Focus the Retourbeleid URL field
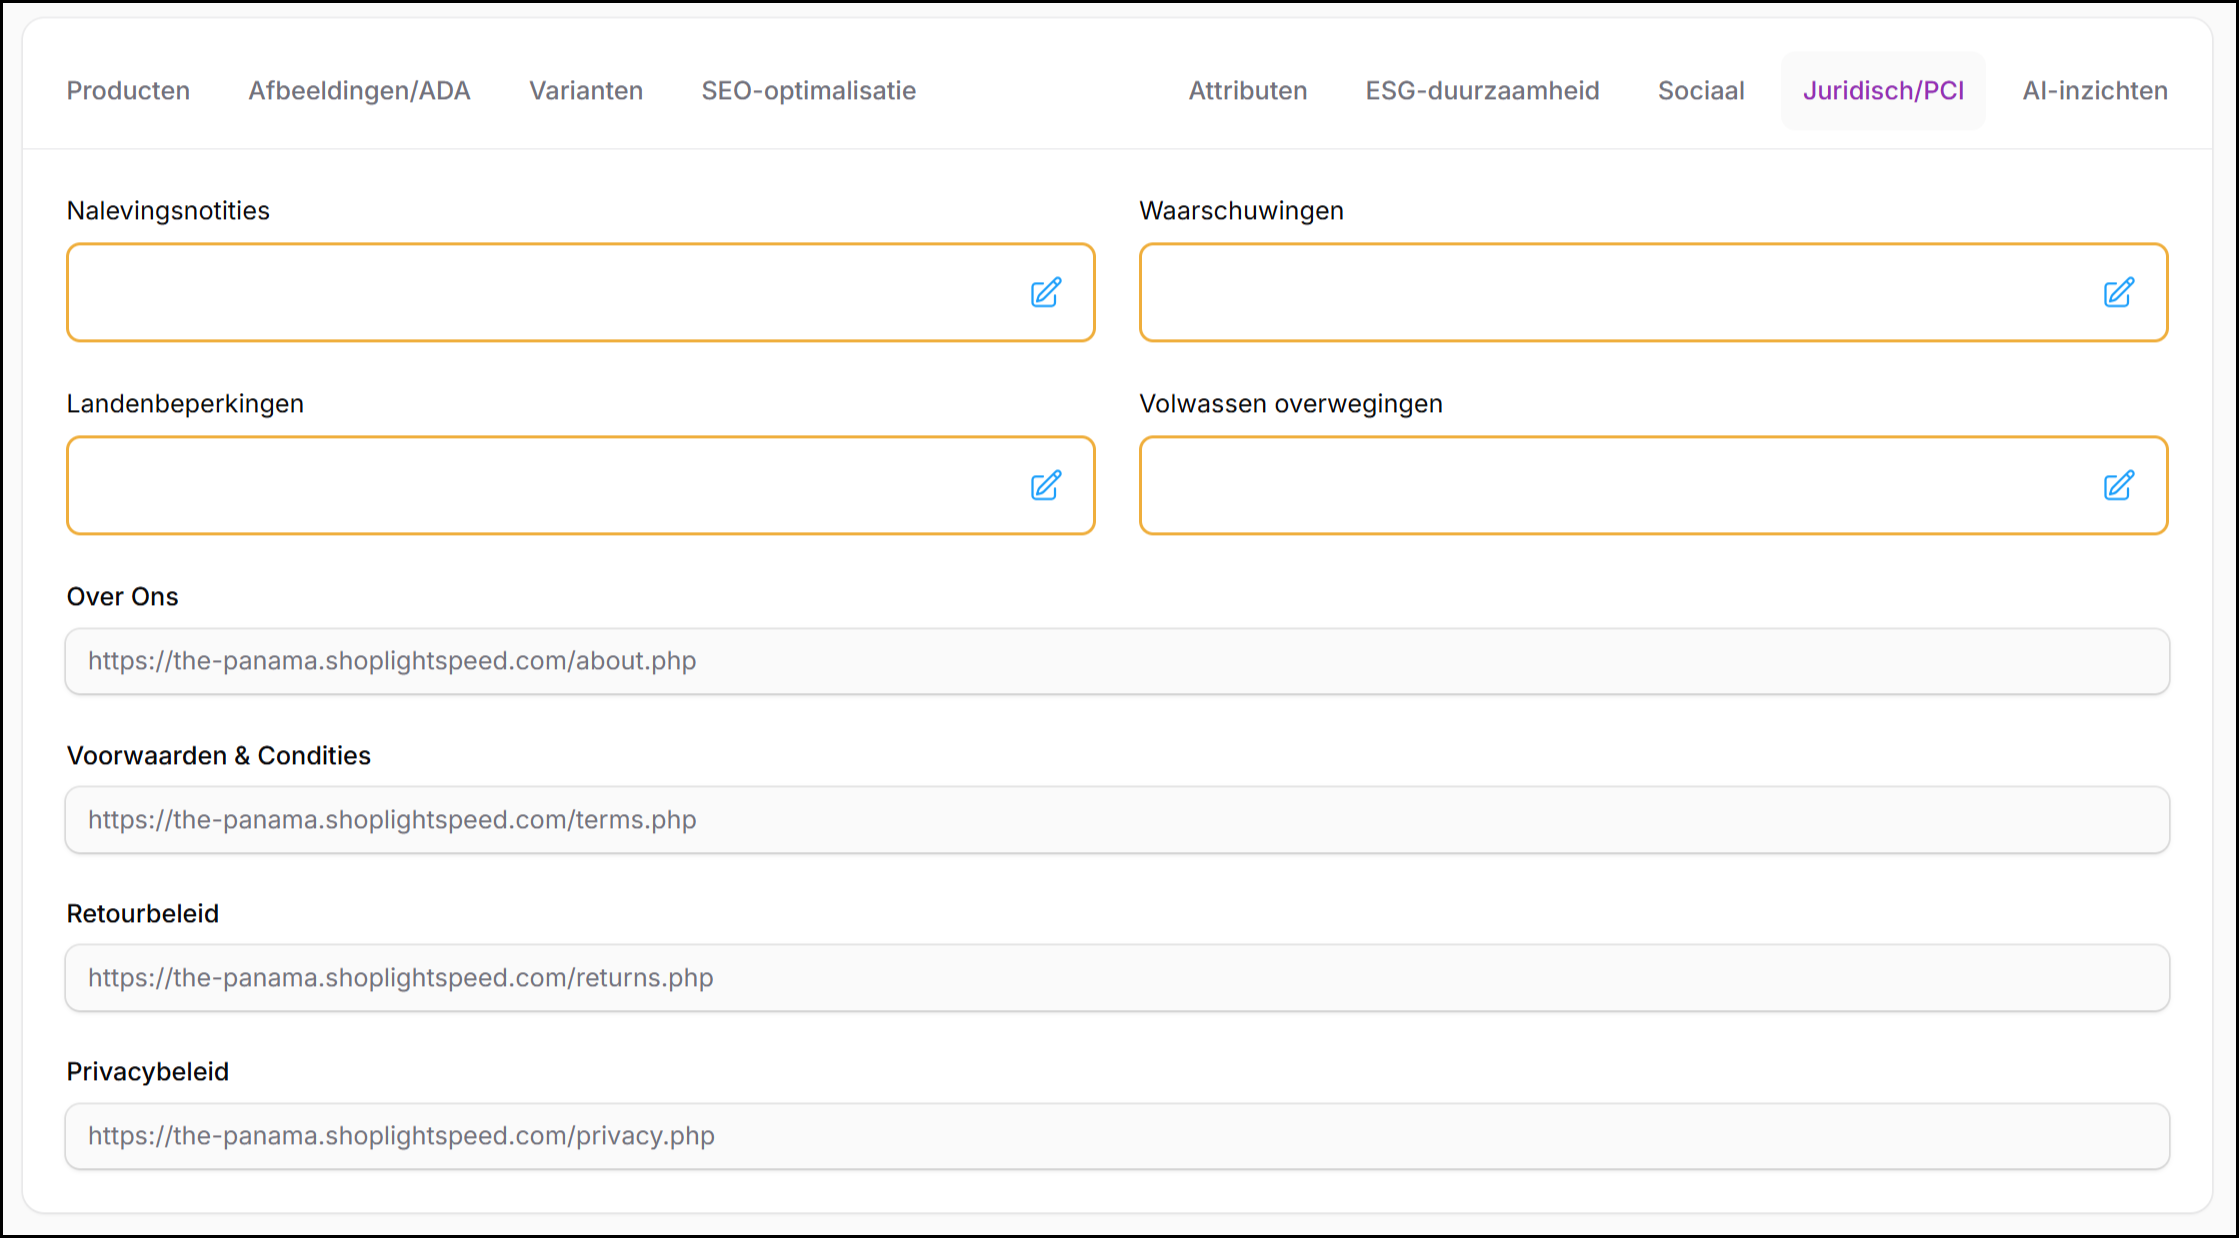The width and height of the screenshot is (2239, 1238). pos(1117,978)
